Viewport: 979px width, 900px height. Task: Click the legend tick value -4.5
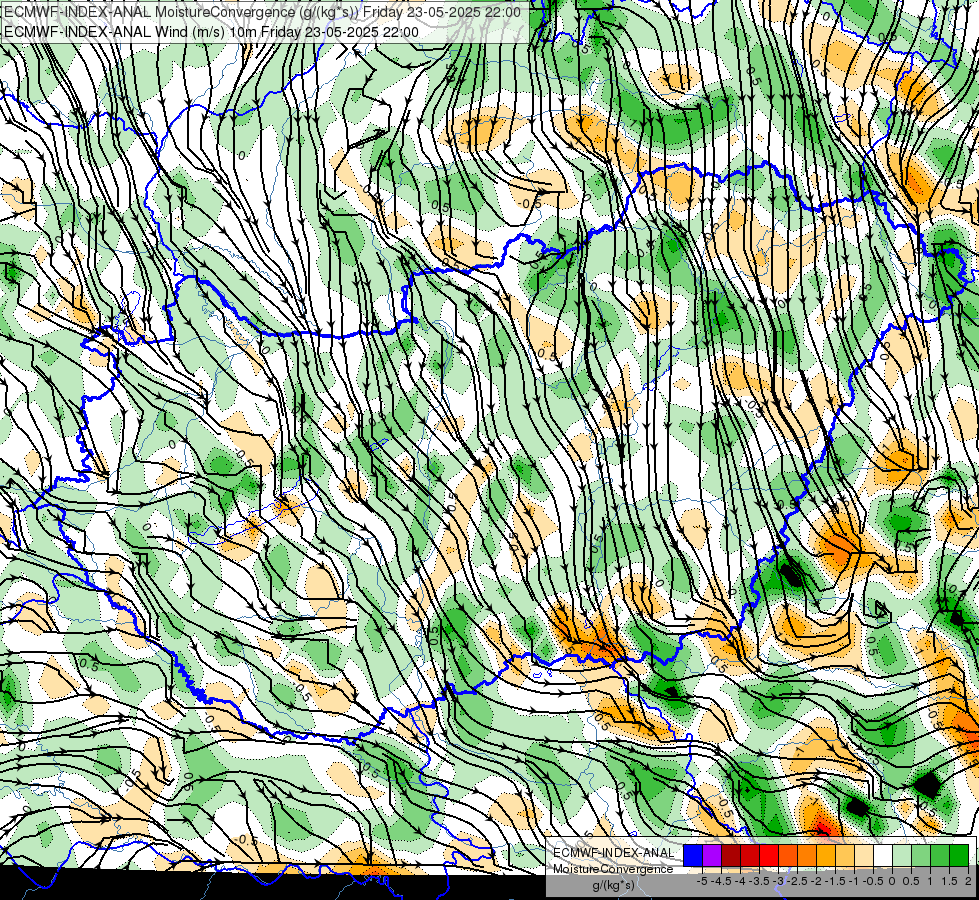[x=721, y=881]
